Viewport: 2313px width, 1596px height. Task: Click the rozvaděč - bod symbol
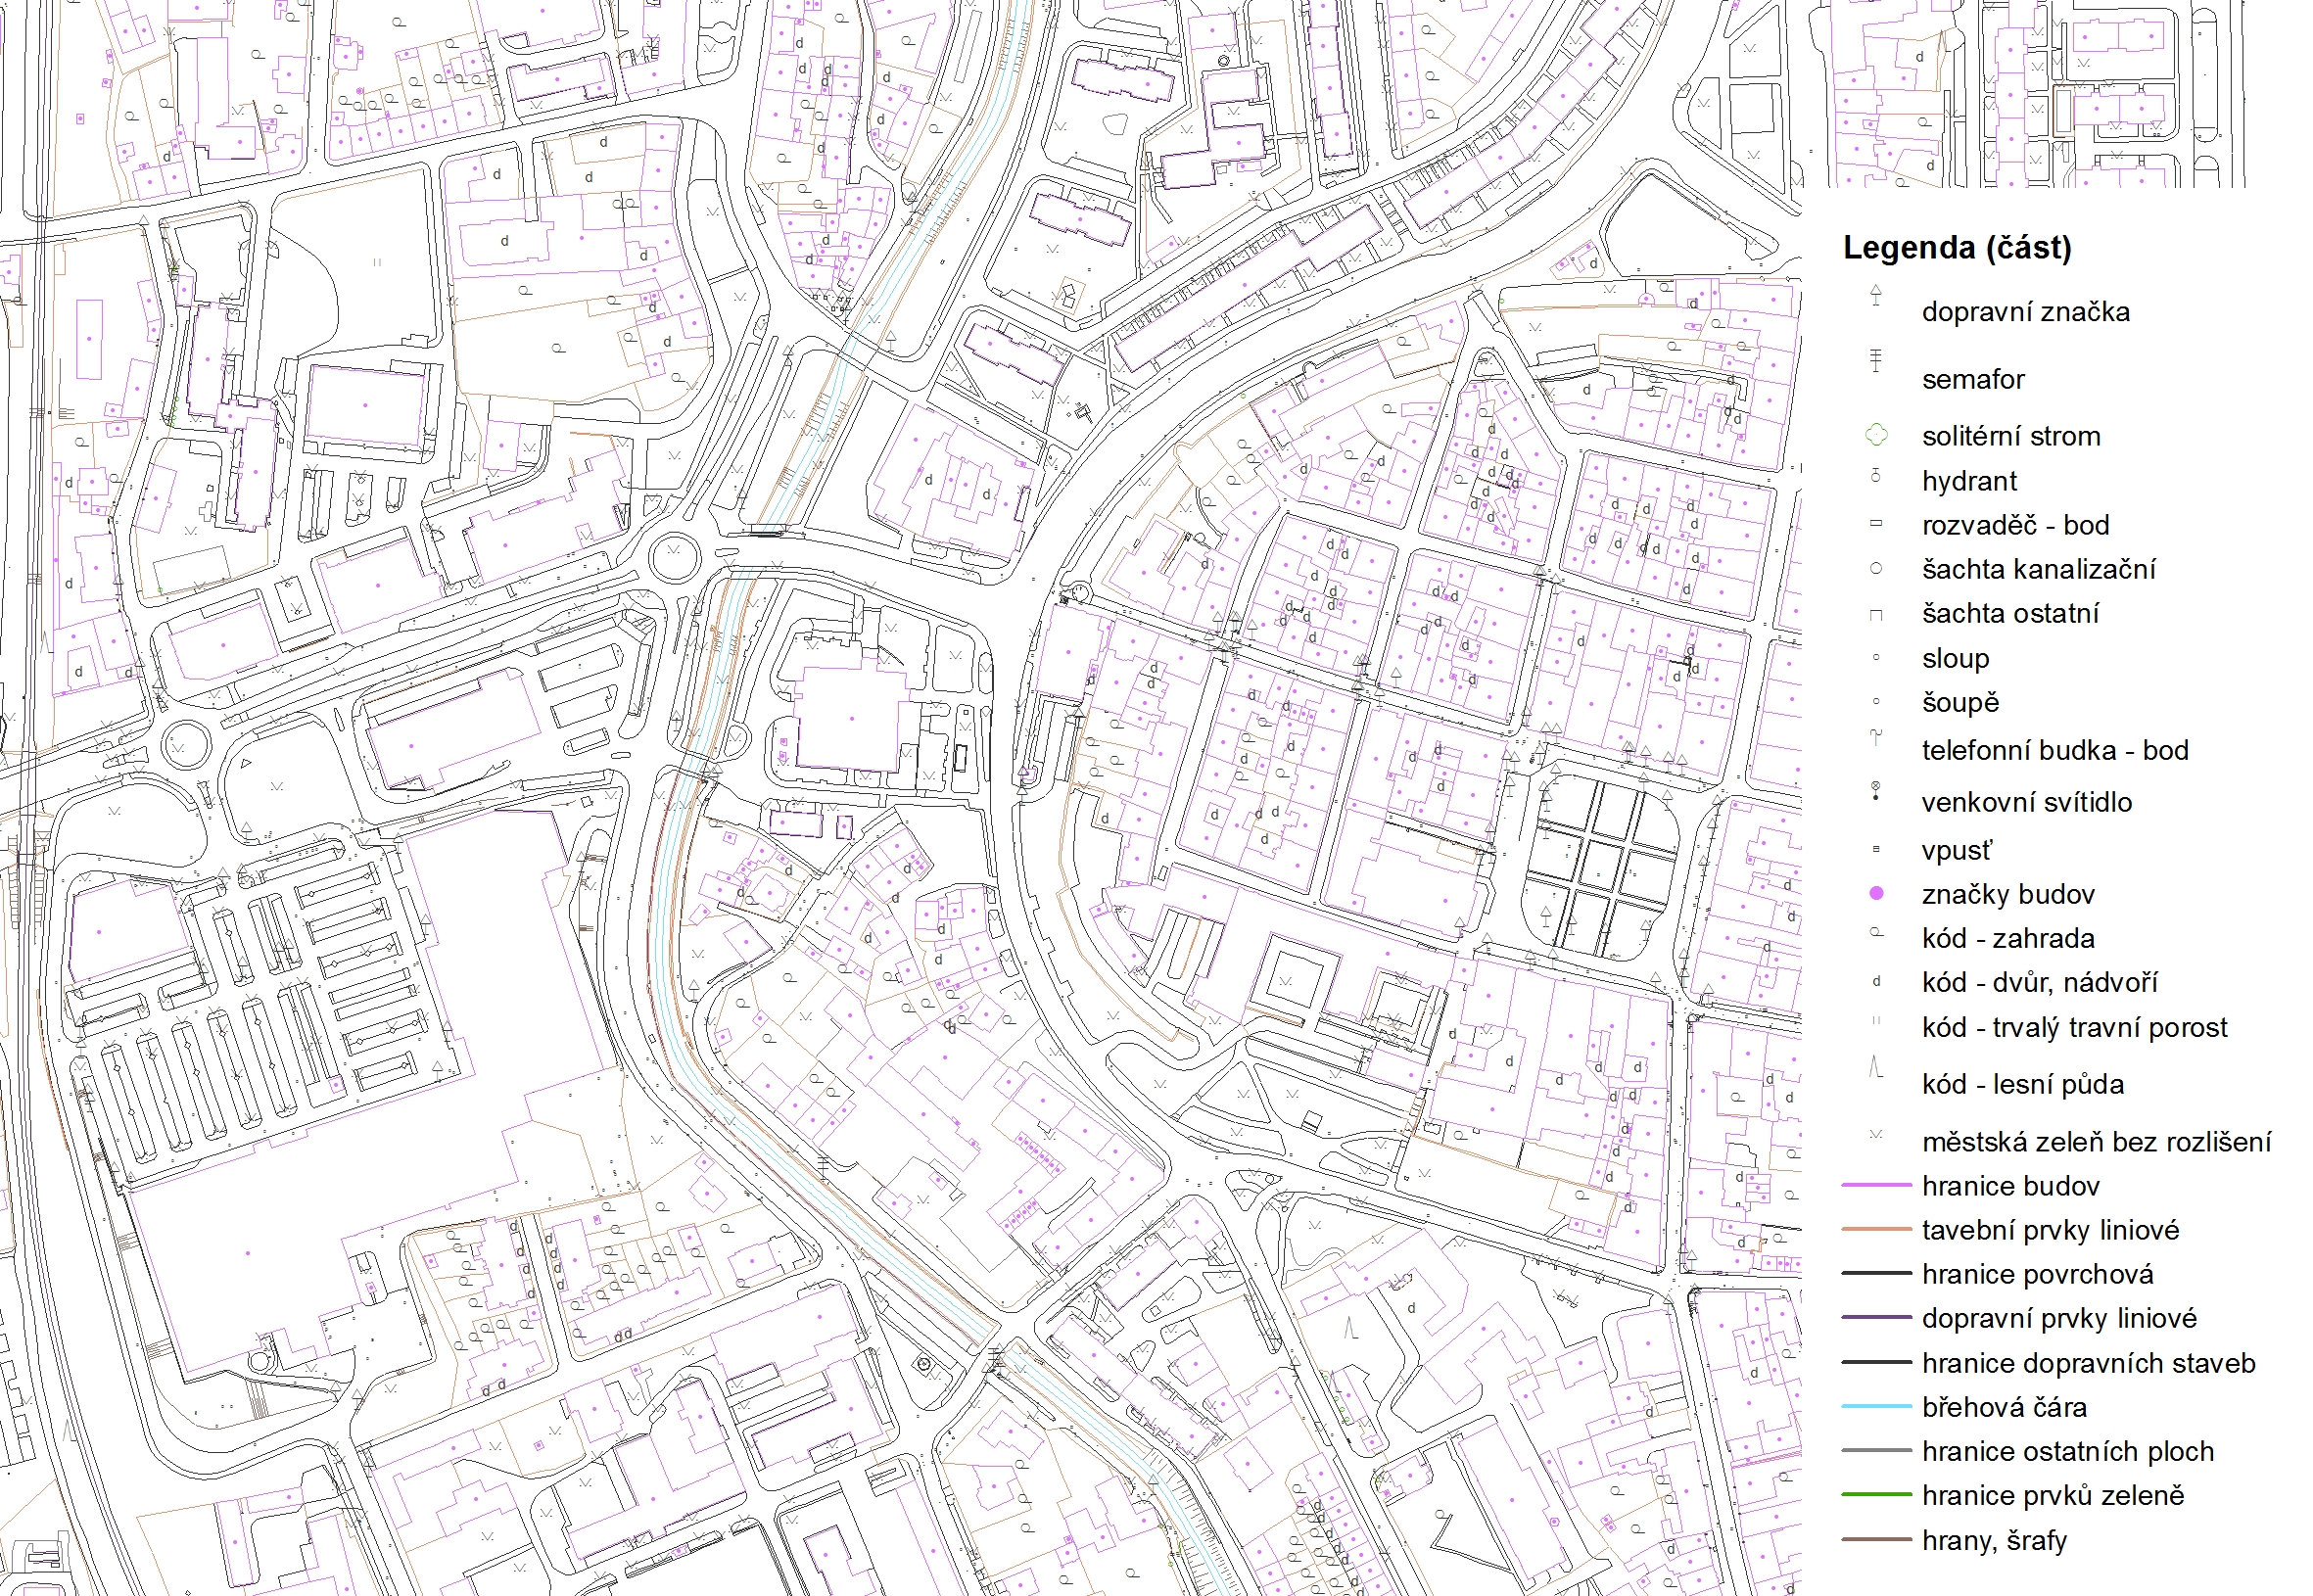coord(1875,523)
